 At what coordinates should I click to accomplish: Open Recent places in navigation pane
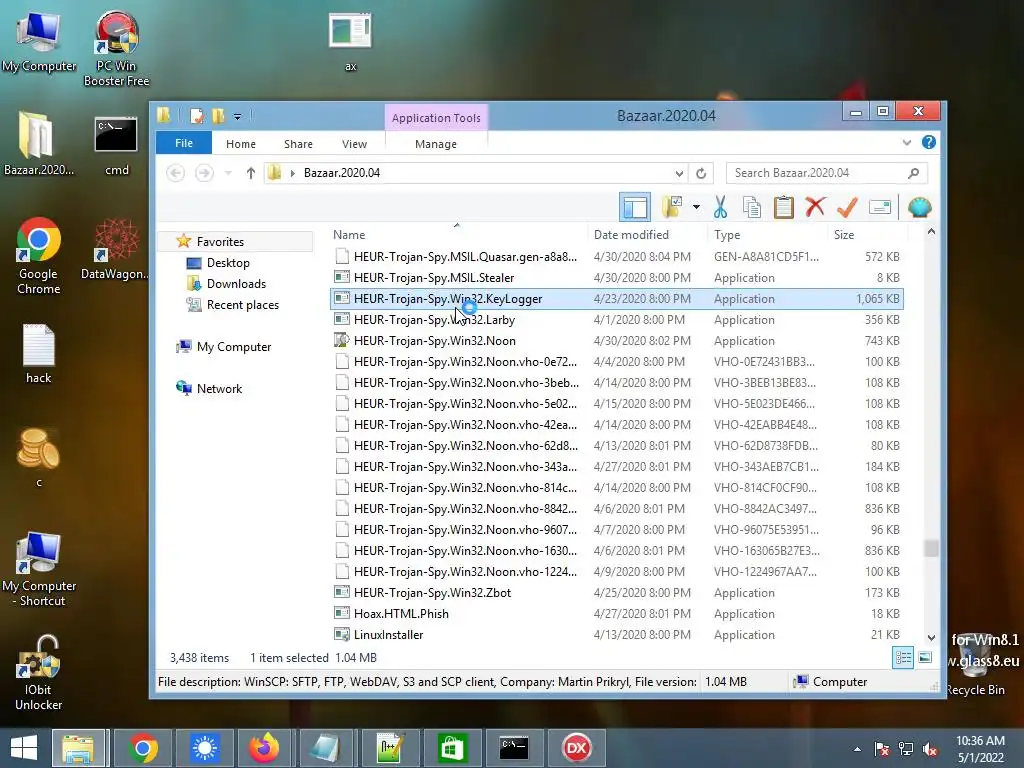click(242, 304)
